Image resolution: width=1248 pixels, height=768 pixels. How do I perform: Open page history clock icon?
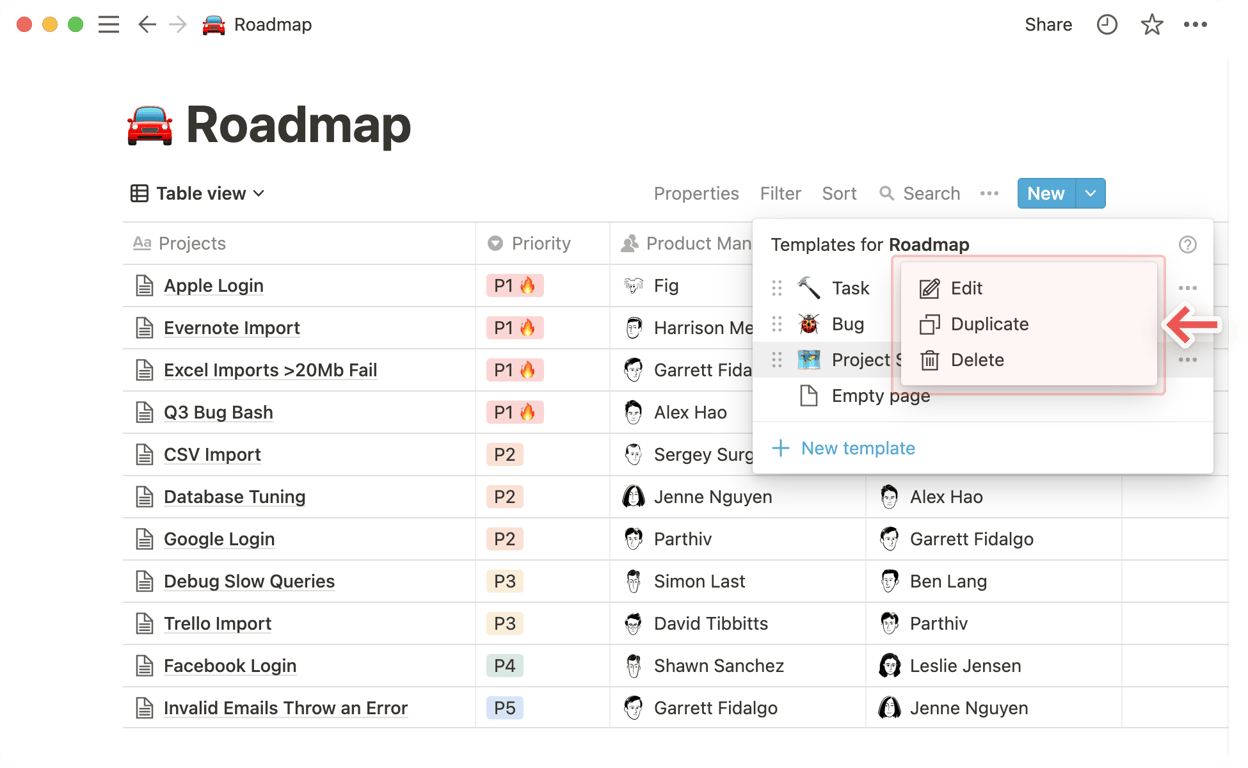point(1107,25)
